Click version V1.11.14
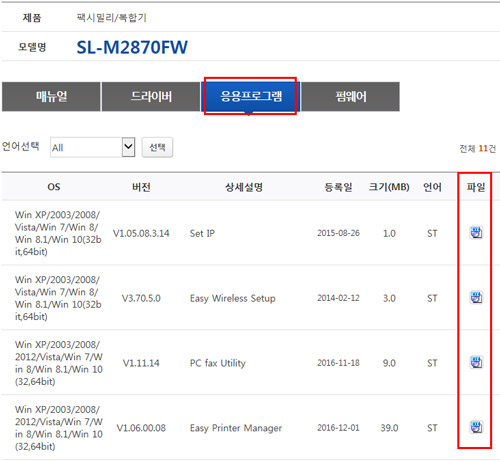 141,363
